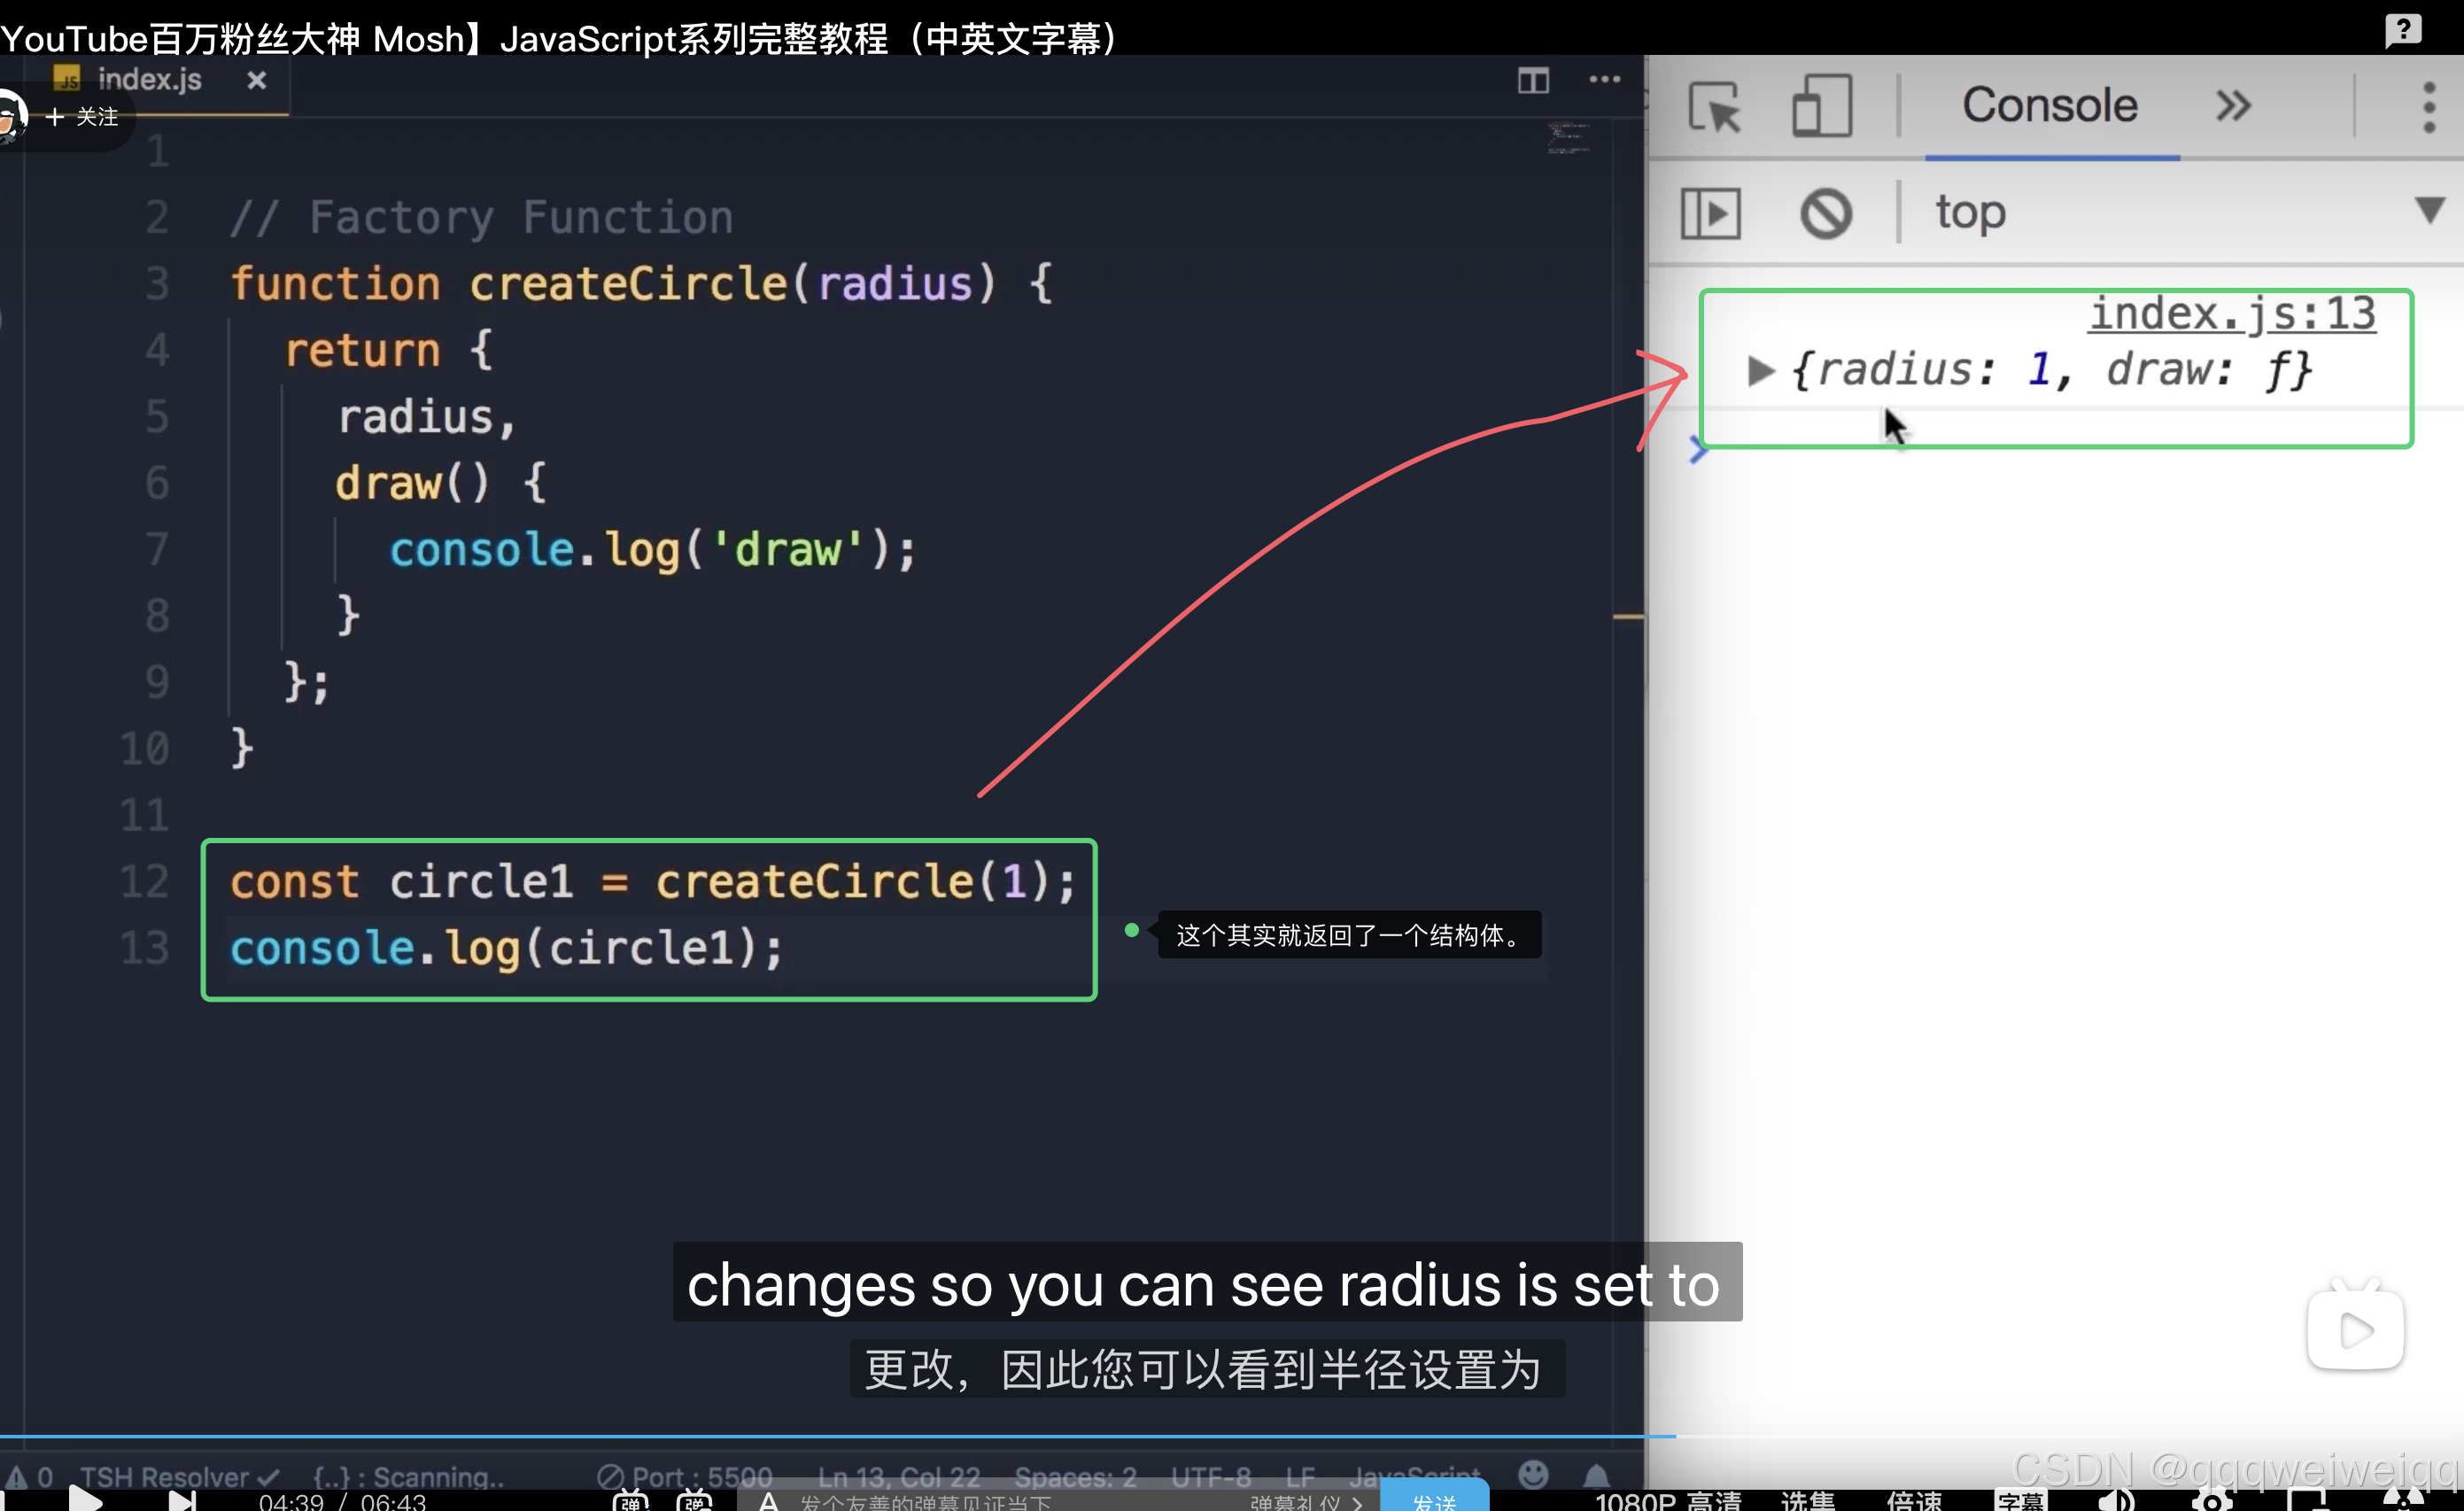Click the danmaku comment 这个其实就返回了一个结构体

click(x=1349, y=935)
